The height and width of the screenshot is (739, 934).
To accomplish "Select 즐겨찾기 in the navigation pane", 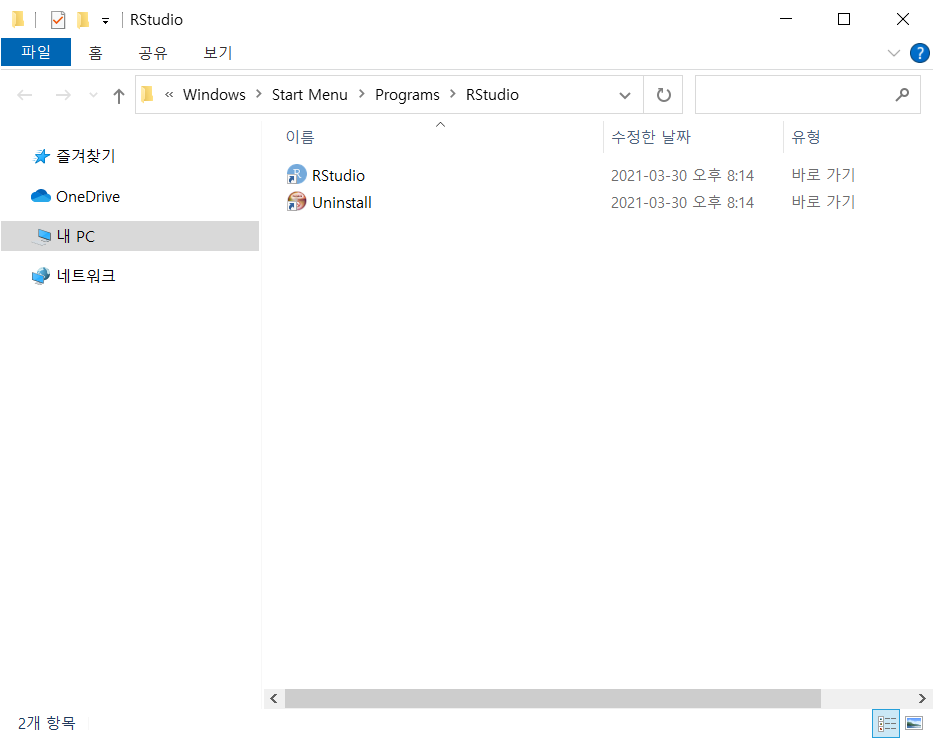I will tap(85, 156).
